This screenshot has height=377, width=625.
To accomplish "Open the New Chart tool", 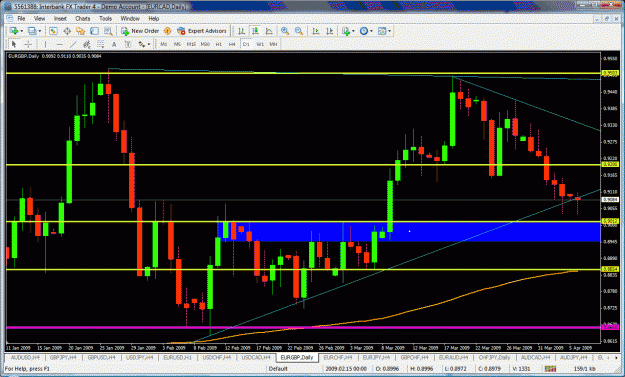I will 14,31.
